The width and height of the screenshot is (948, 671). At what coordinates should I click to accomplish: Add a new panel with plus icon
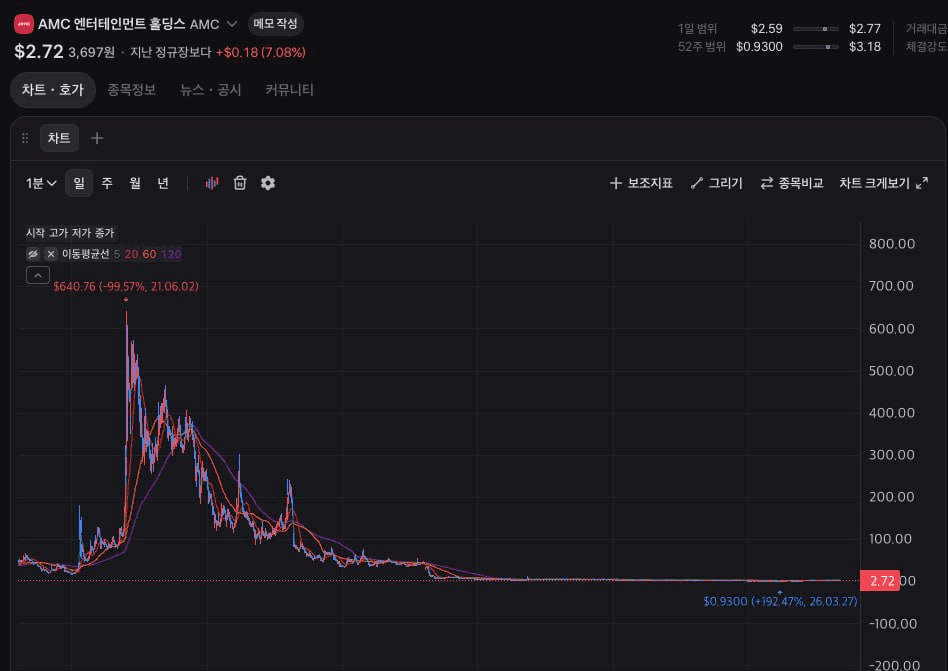[97, 138]
